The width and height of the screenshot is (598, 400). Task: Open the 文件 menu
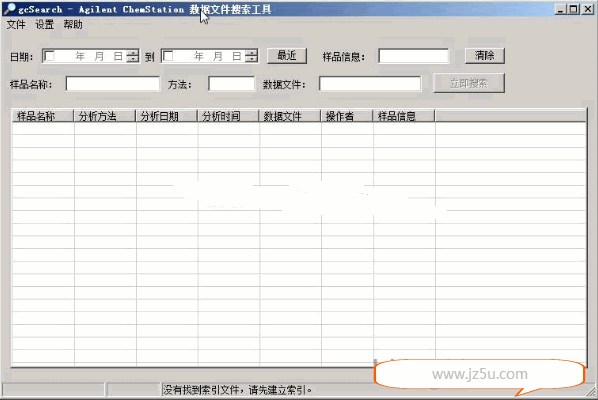(16, 25)
